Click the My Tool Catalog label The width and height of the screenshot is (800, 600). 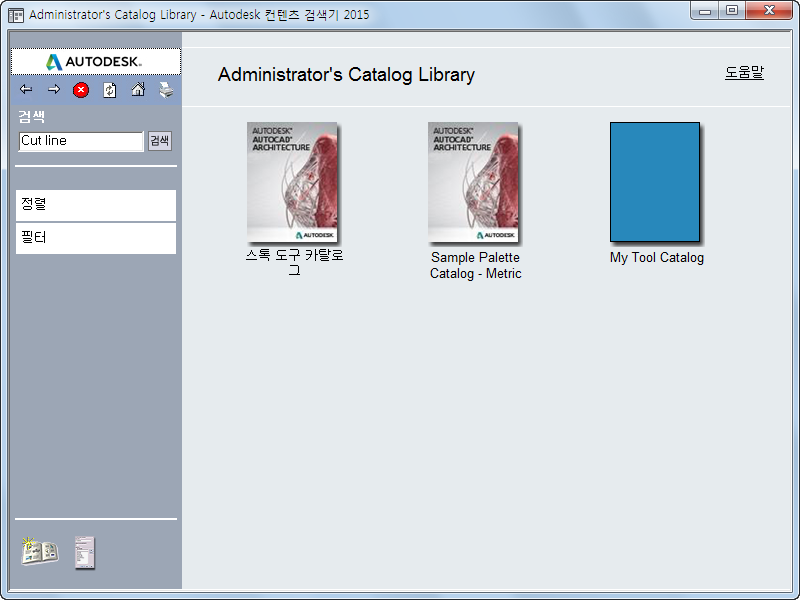click(x=657, y=258)
